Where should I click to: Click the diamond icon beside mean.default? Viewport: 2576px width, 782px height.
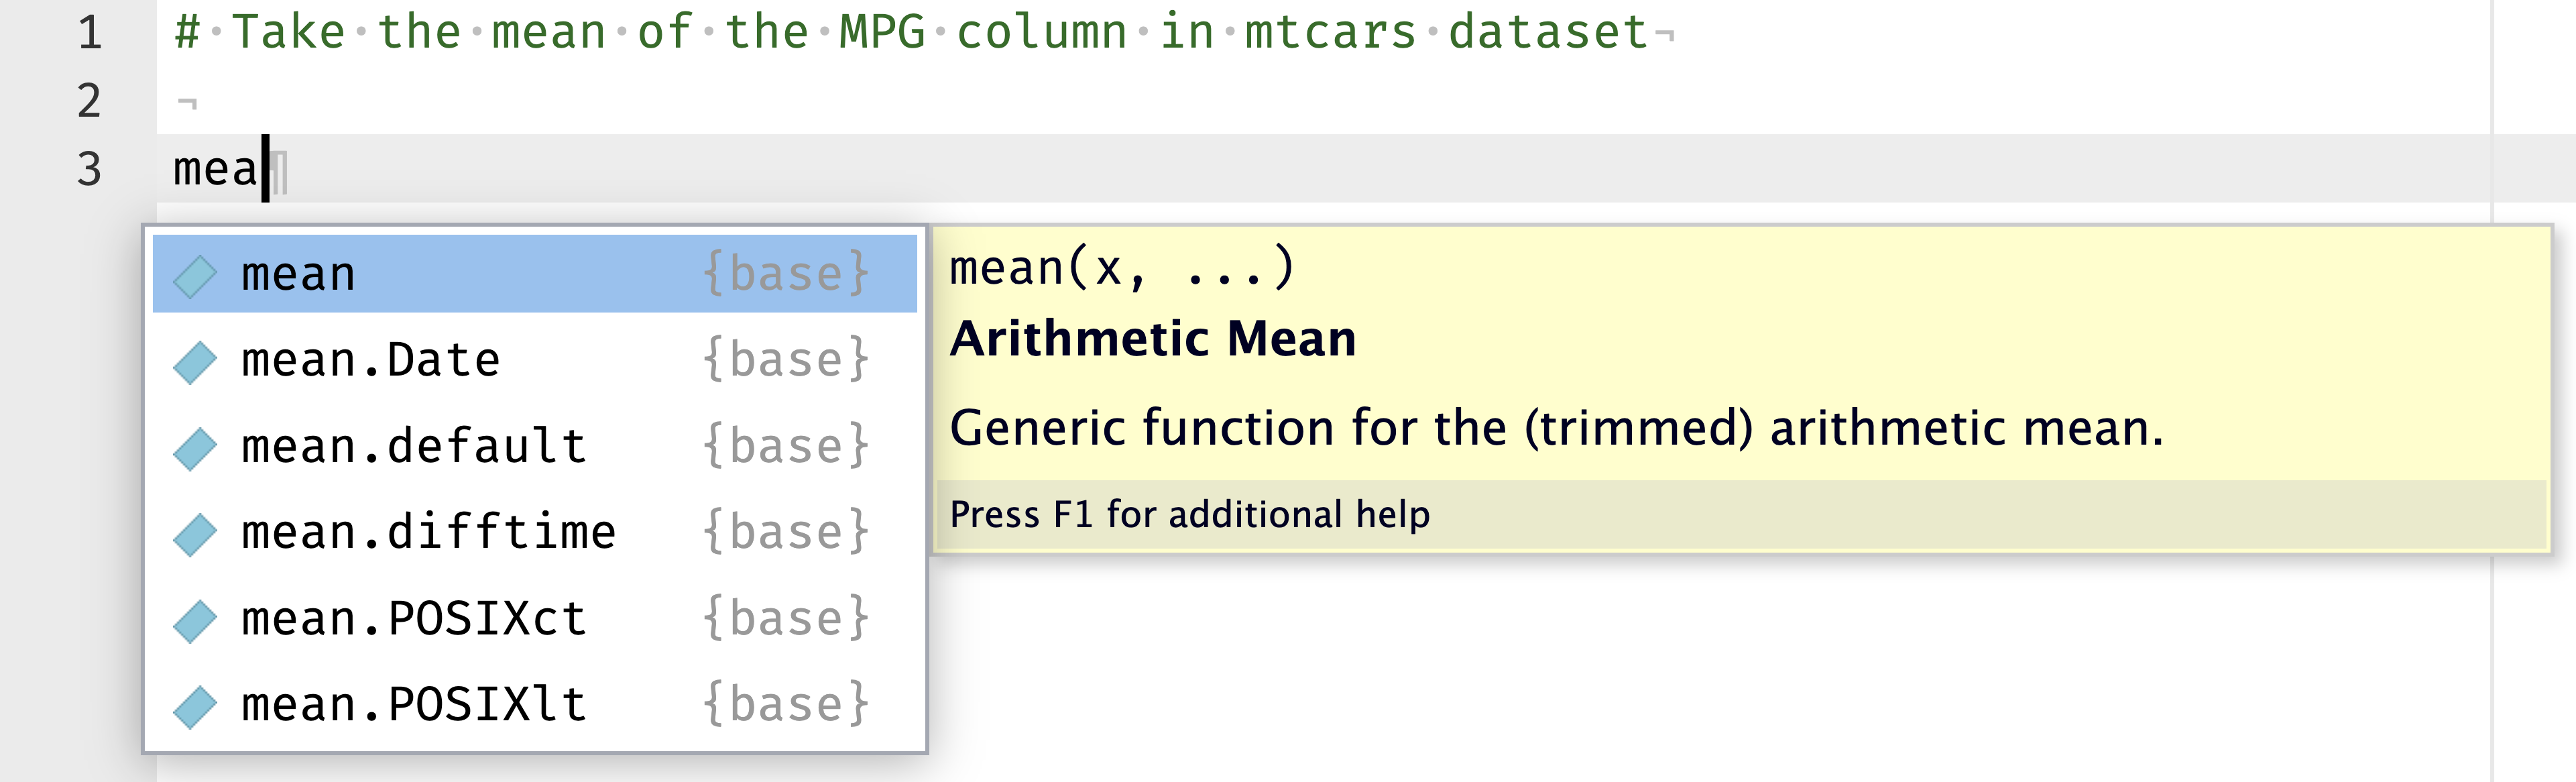tap(194, 448)
